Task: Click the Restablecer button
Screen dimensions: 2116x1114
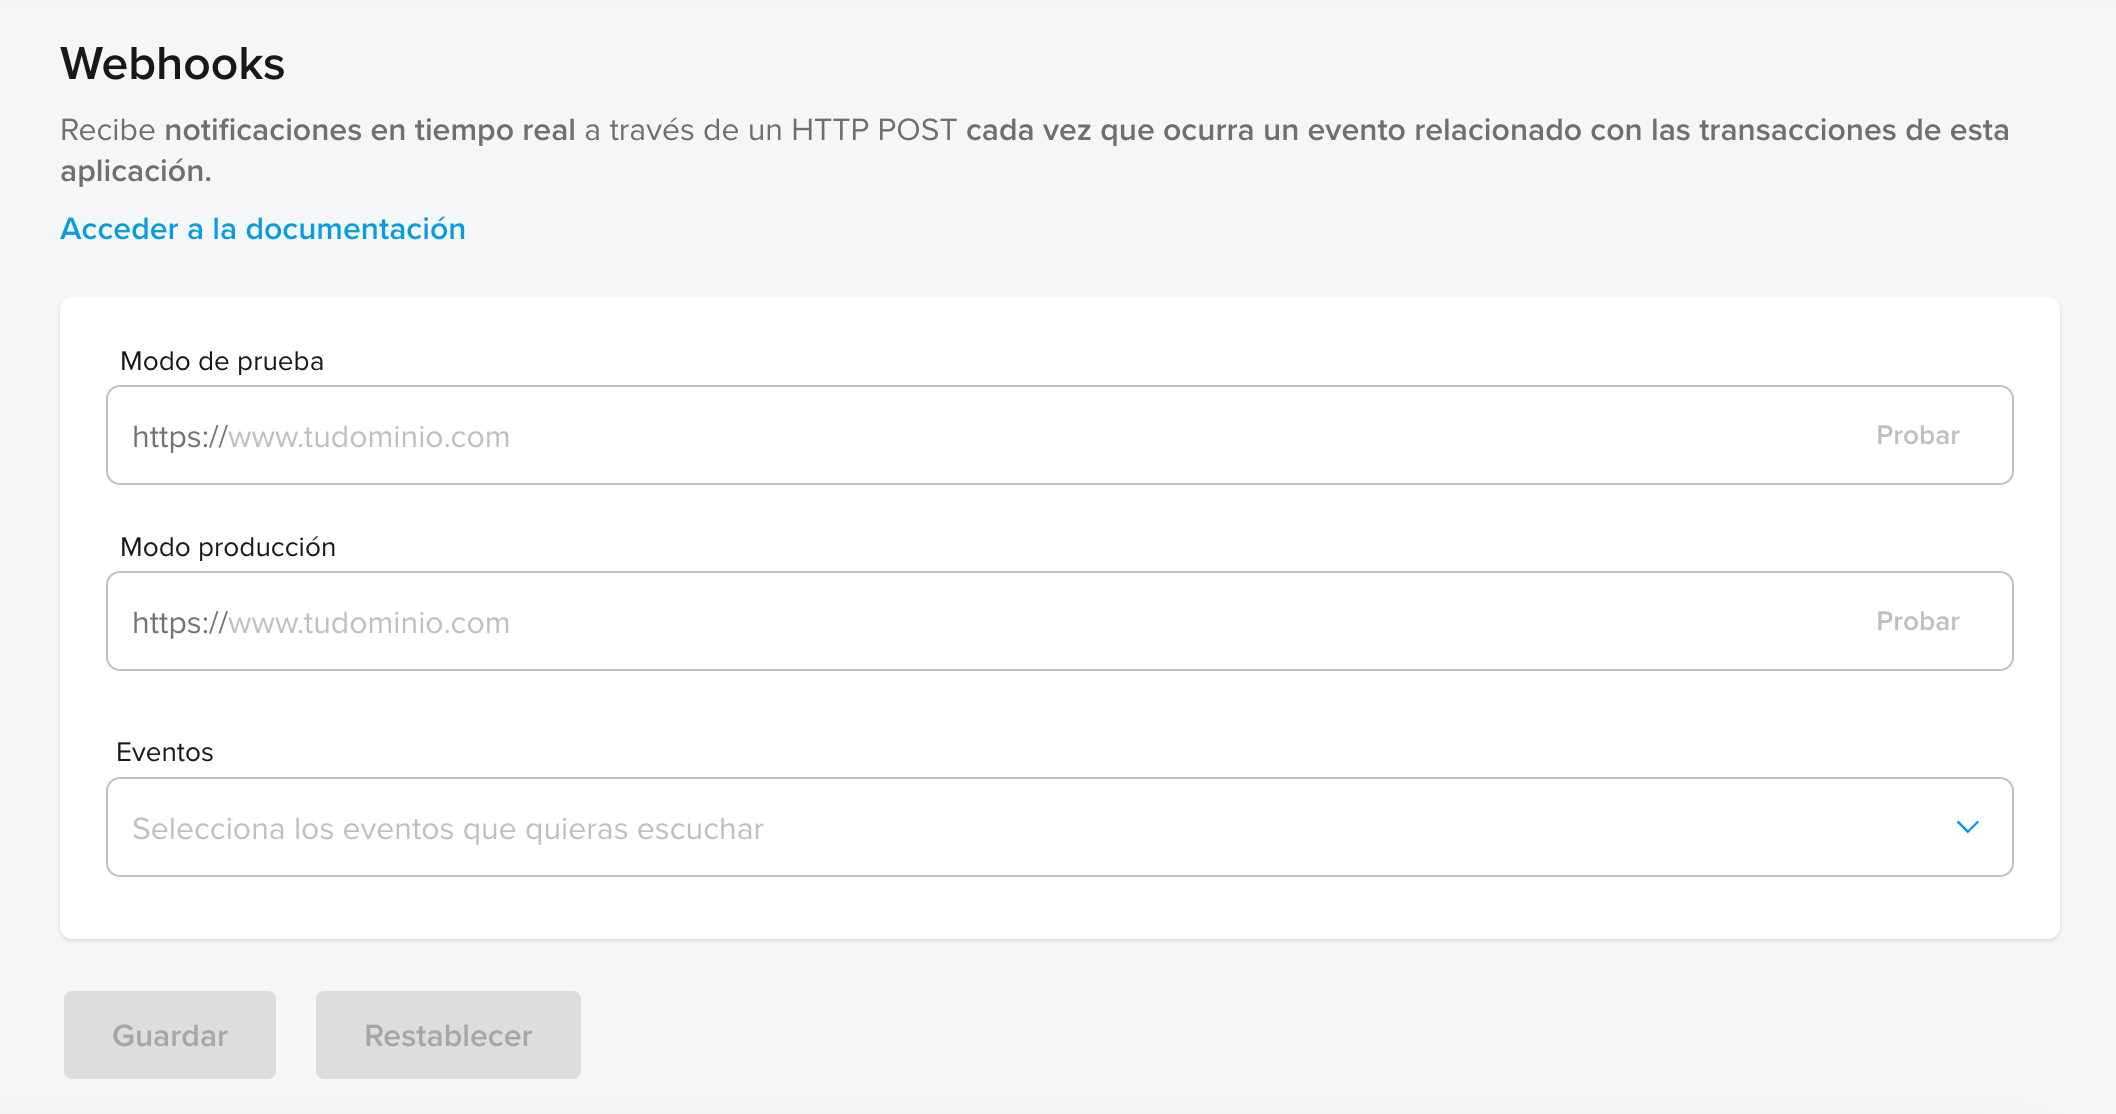Action: coord(448,1035)
